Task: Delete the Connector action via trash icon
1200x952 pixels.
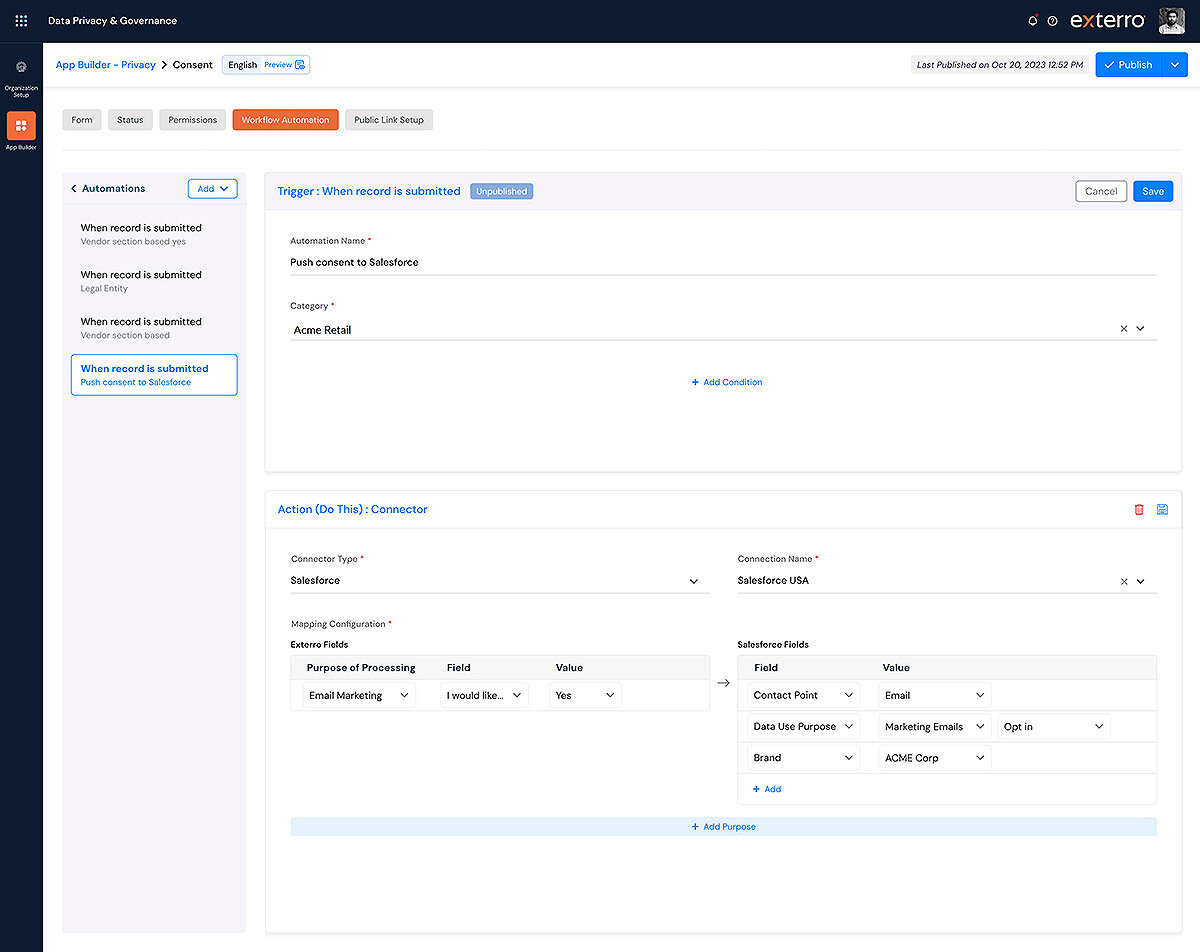Action: [x=1139, y=509]
